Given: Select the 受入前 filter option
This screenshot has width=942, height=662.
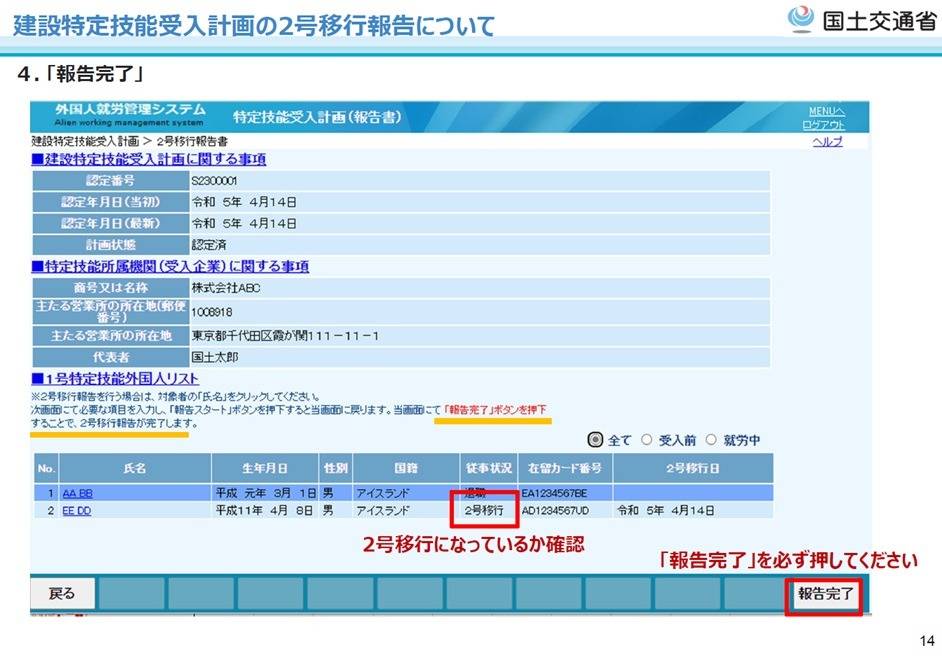Looking at the screenshot, I should pos(645,439).
